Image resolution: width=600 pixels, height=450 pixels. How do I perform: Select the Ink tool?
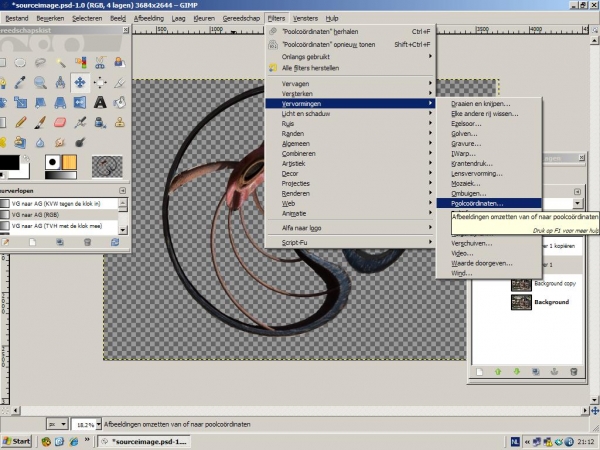coord(100,122)
